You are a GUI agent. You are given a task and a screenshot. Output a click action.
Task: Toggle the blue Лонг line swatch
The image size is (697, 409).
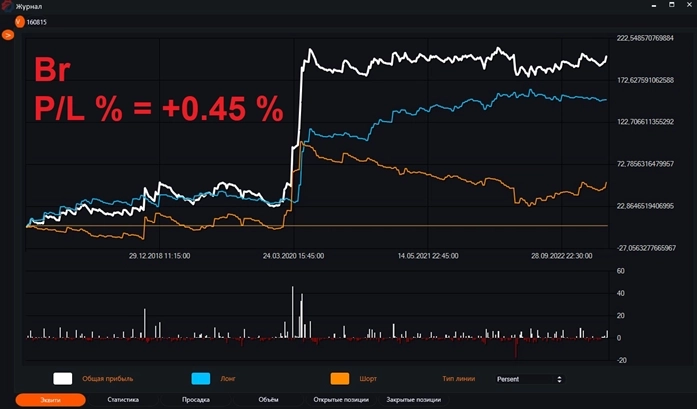200,379
